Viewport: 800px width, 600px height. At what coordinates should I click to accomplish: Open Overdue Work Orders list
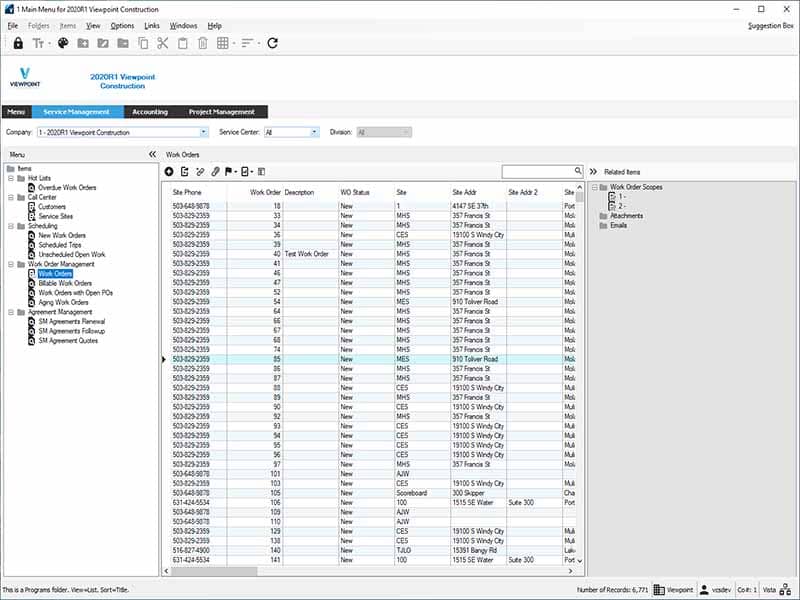click(x=66, y=188)
